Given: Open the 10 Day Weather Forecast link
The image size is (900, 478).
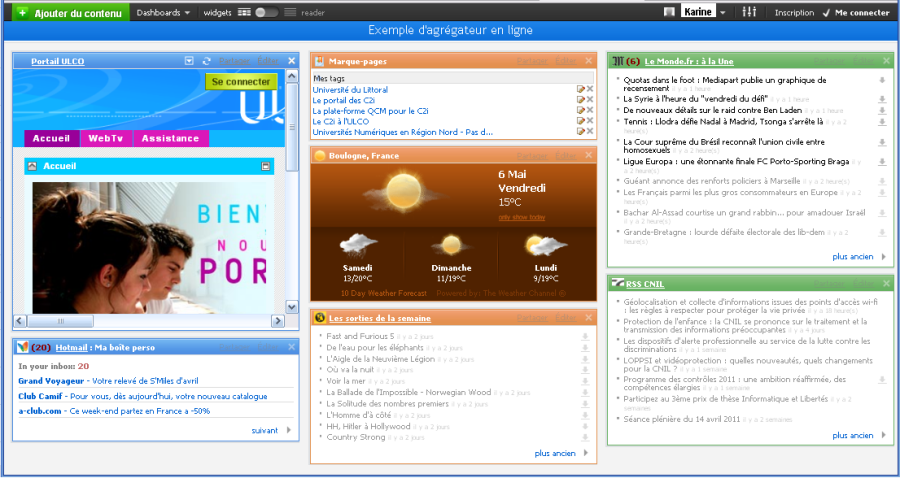Looking at the screenshot, I should tap(384, 293).
